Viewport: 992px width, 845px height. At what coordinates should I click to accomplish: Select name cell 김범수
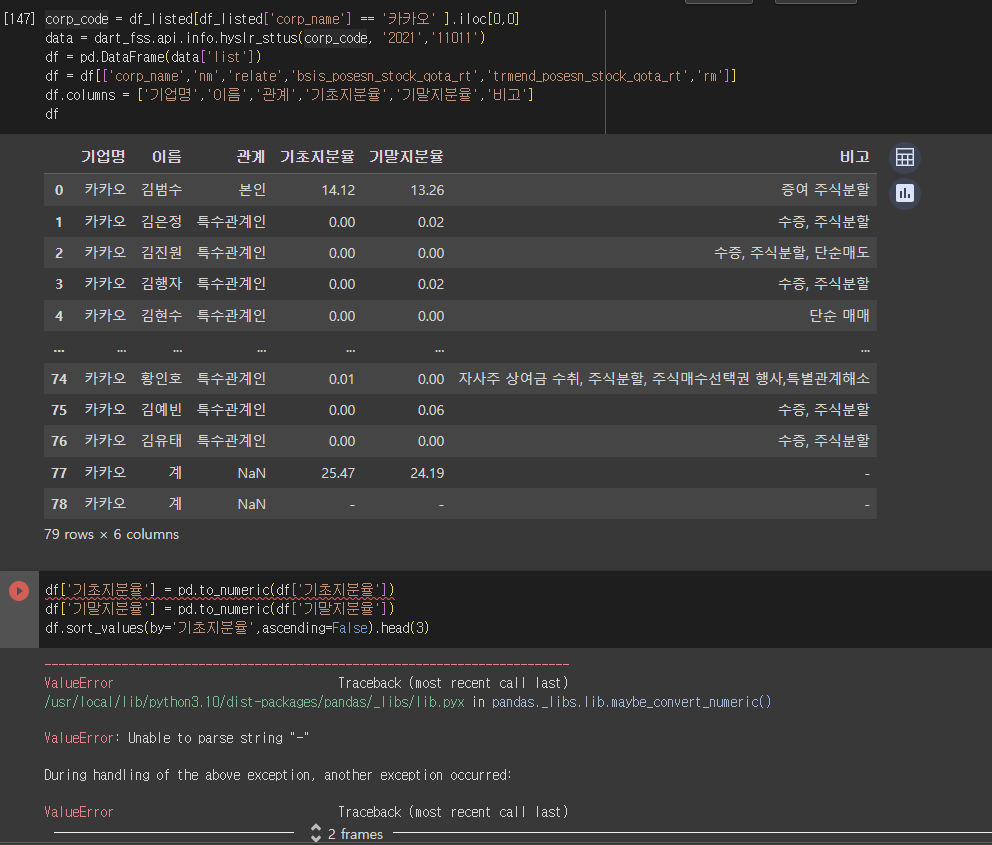coord(161,190)
